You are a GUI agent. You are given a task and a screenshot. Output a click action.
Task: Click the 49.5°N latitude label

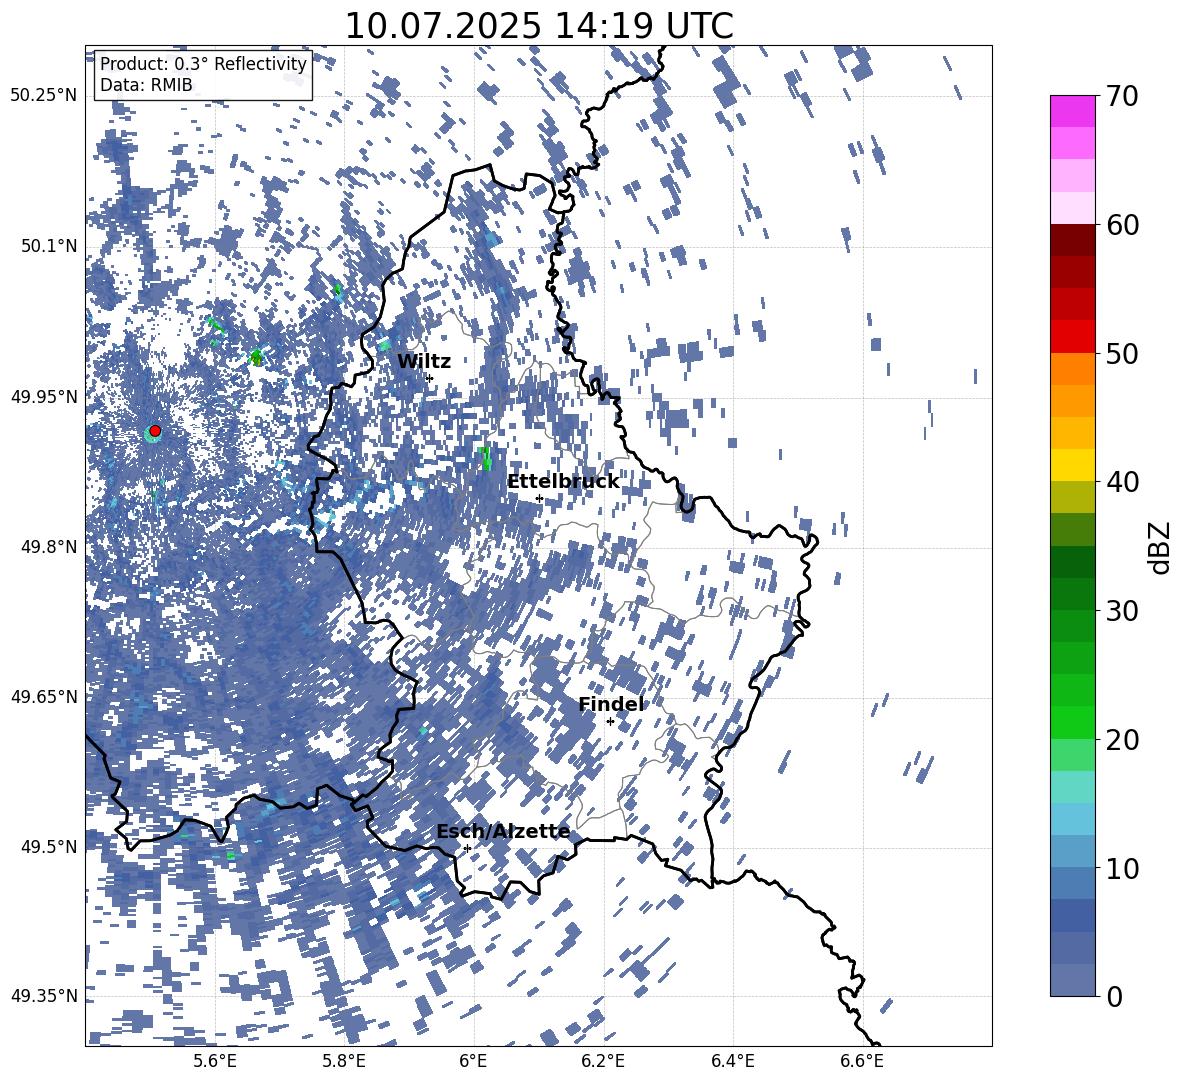coord(48,847)
